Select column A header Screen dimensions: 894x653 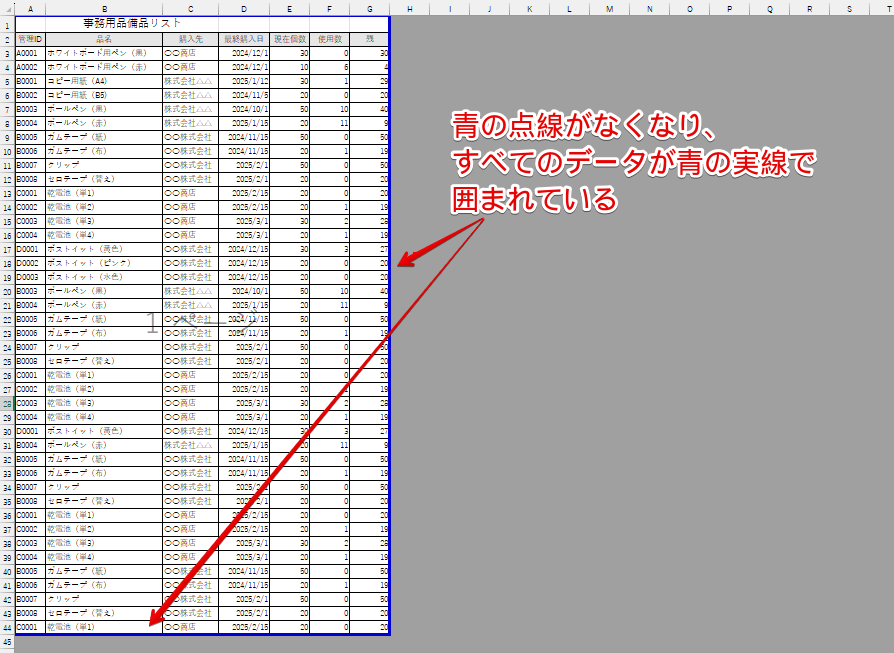coord(30,8)
